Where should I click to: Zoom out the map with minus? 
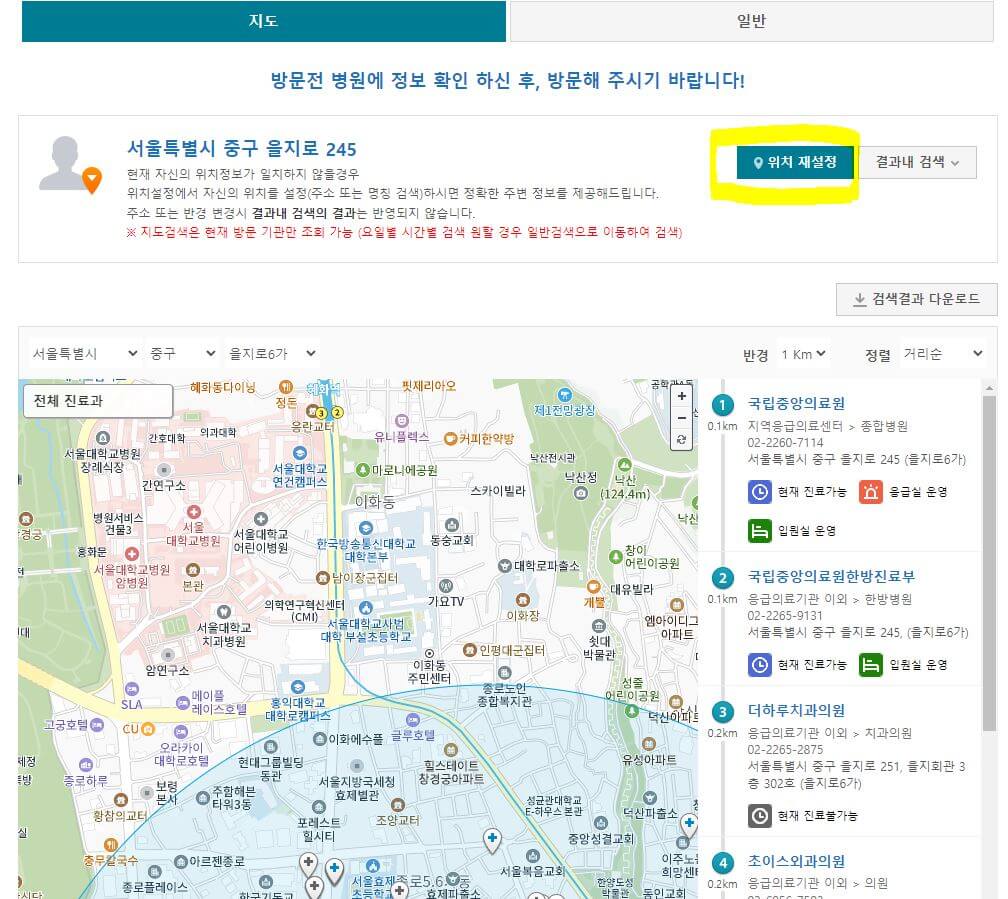point(681,418)
